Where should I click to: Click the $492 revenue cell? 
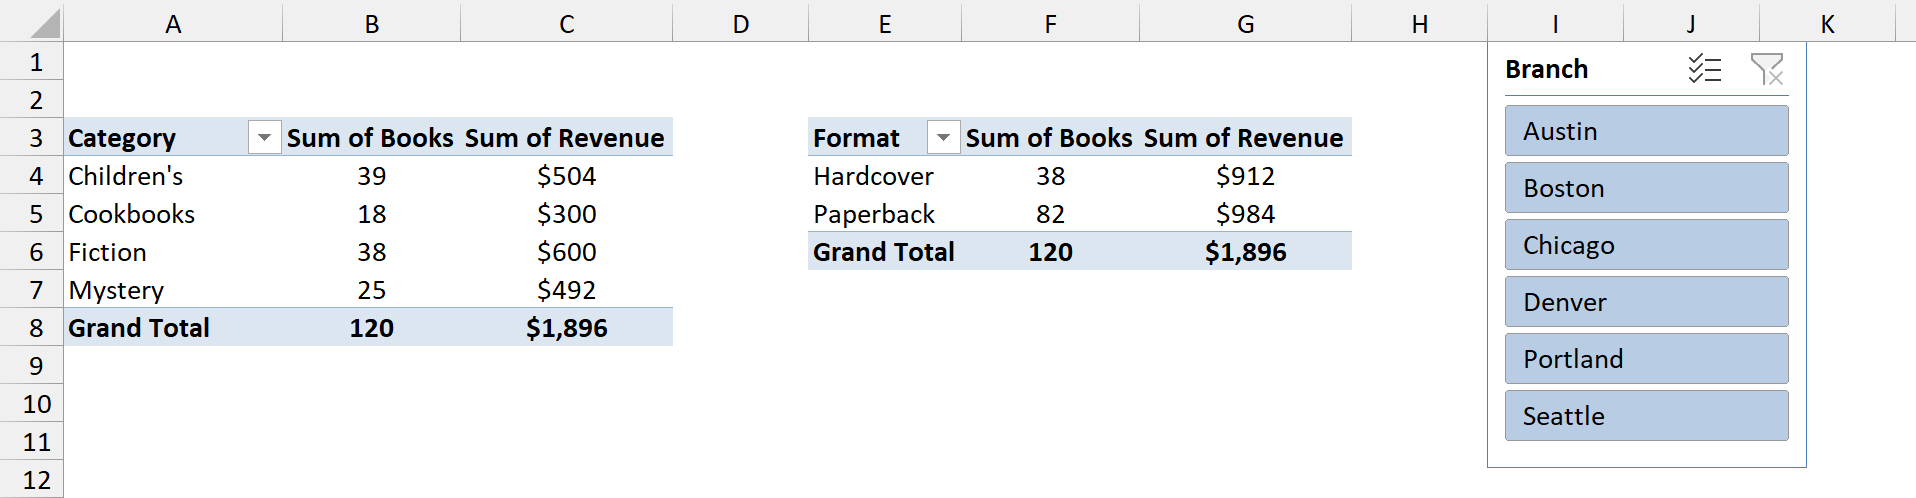point(567,290)
